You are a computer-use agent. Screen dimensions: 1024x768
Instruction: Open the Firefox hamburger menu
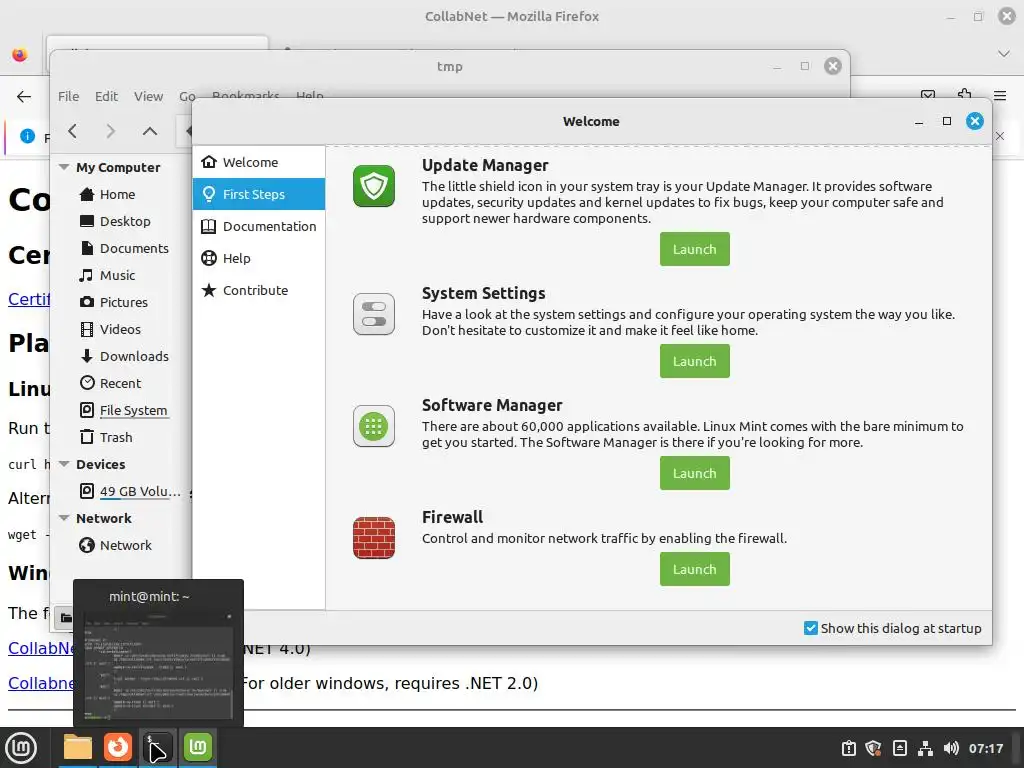pyautogui.click(x=1000, y=96)
